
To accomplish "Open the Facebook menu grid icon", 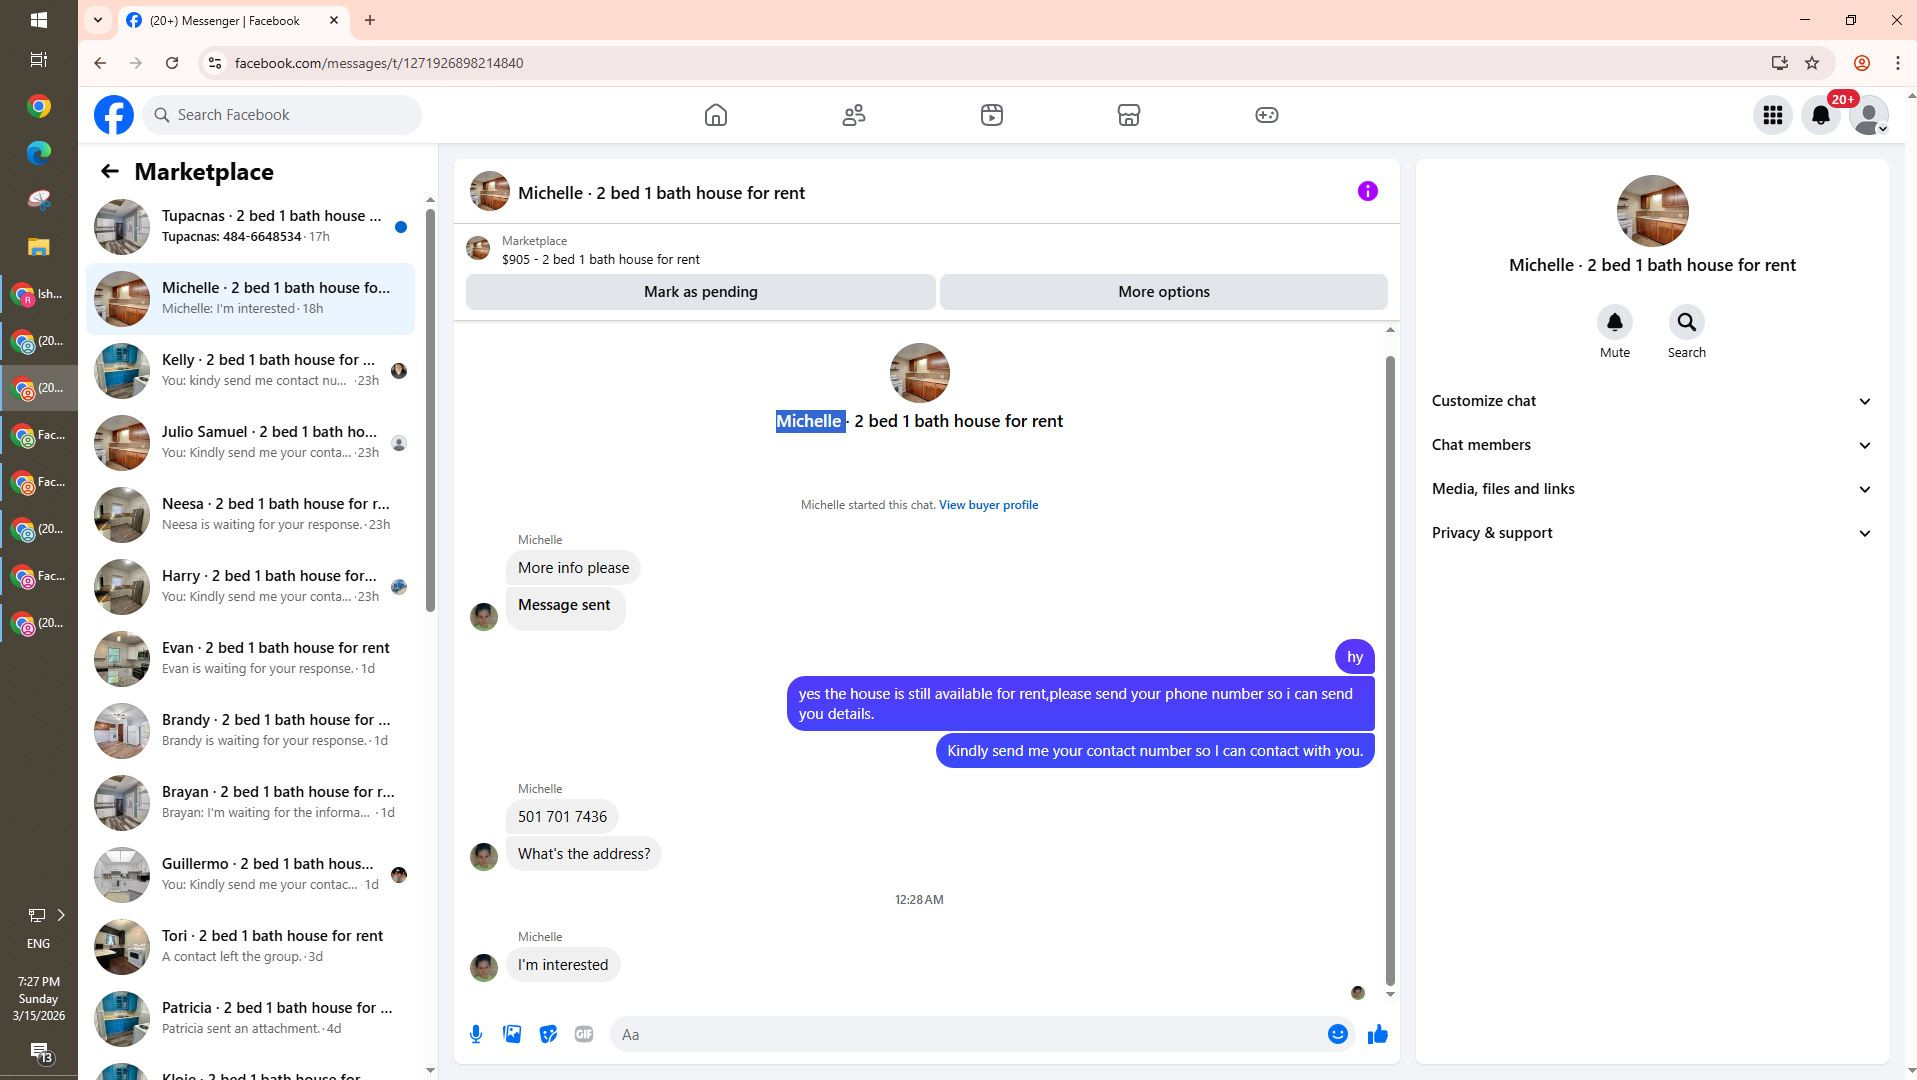I will (x=1773, y=115).
